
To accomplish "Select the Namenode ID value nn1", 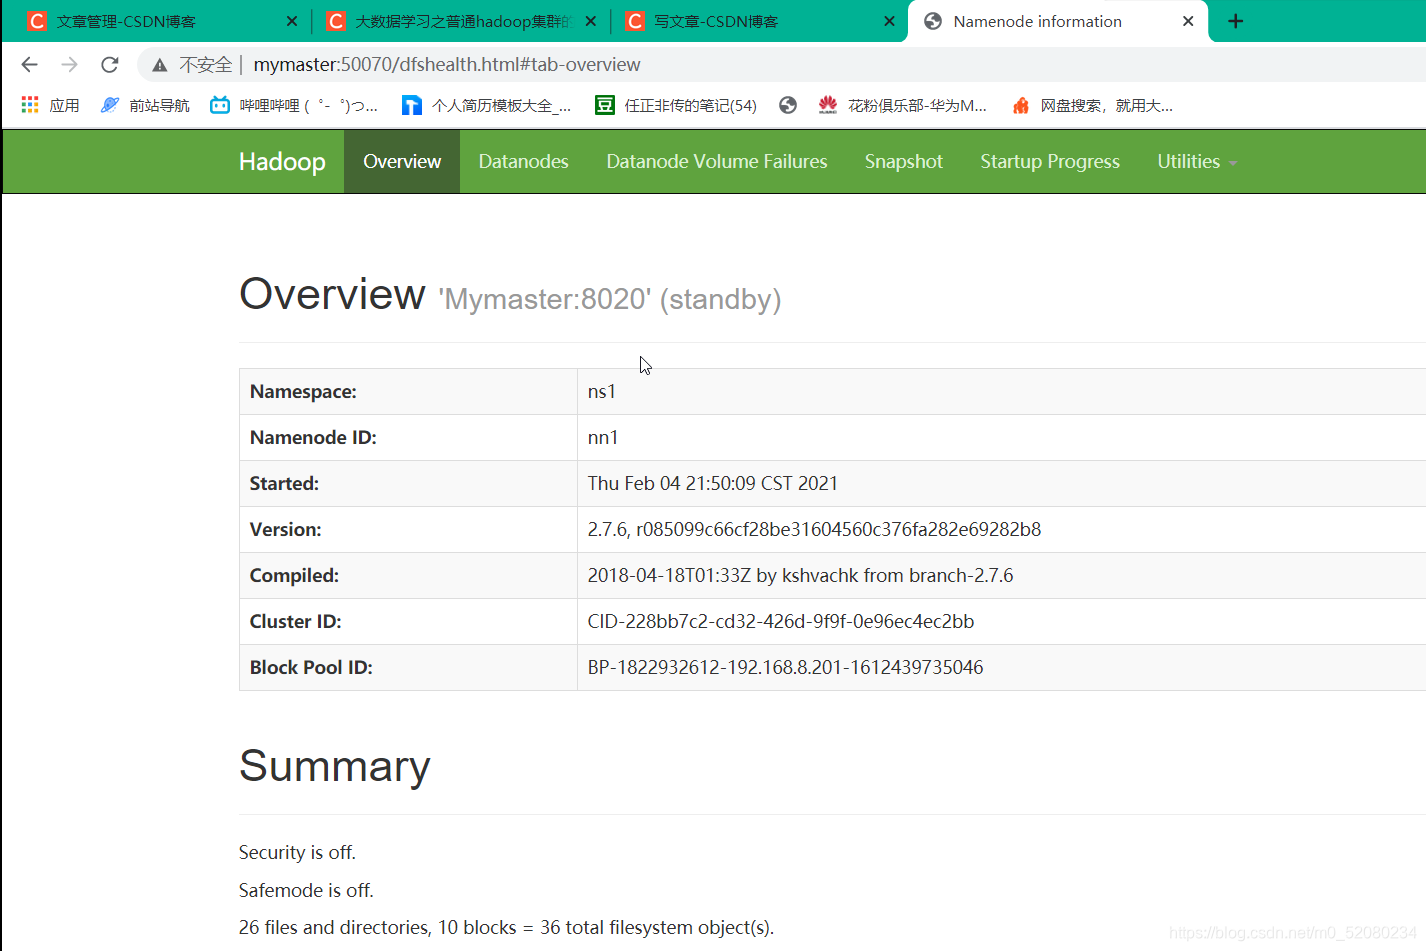I will [x=603, y=437].
